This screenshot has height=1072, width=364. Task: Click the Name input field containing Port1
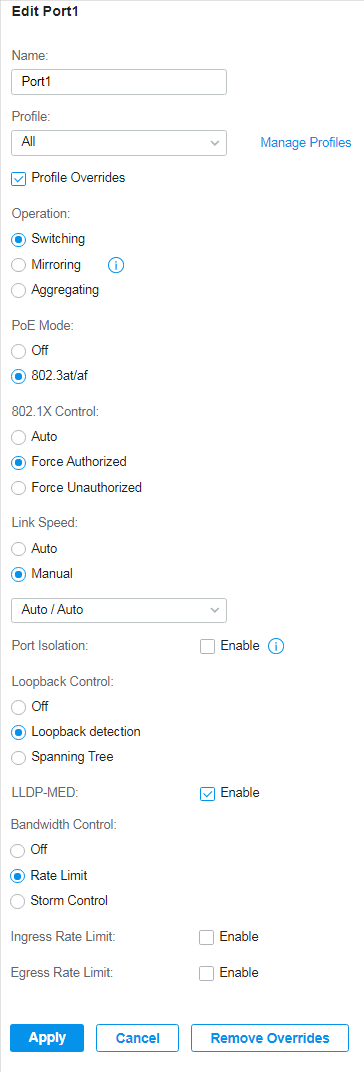coord(119,81)
